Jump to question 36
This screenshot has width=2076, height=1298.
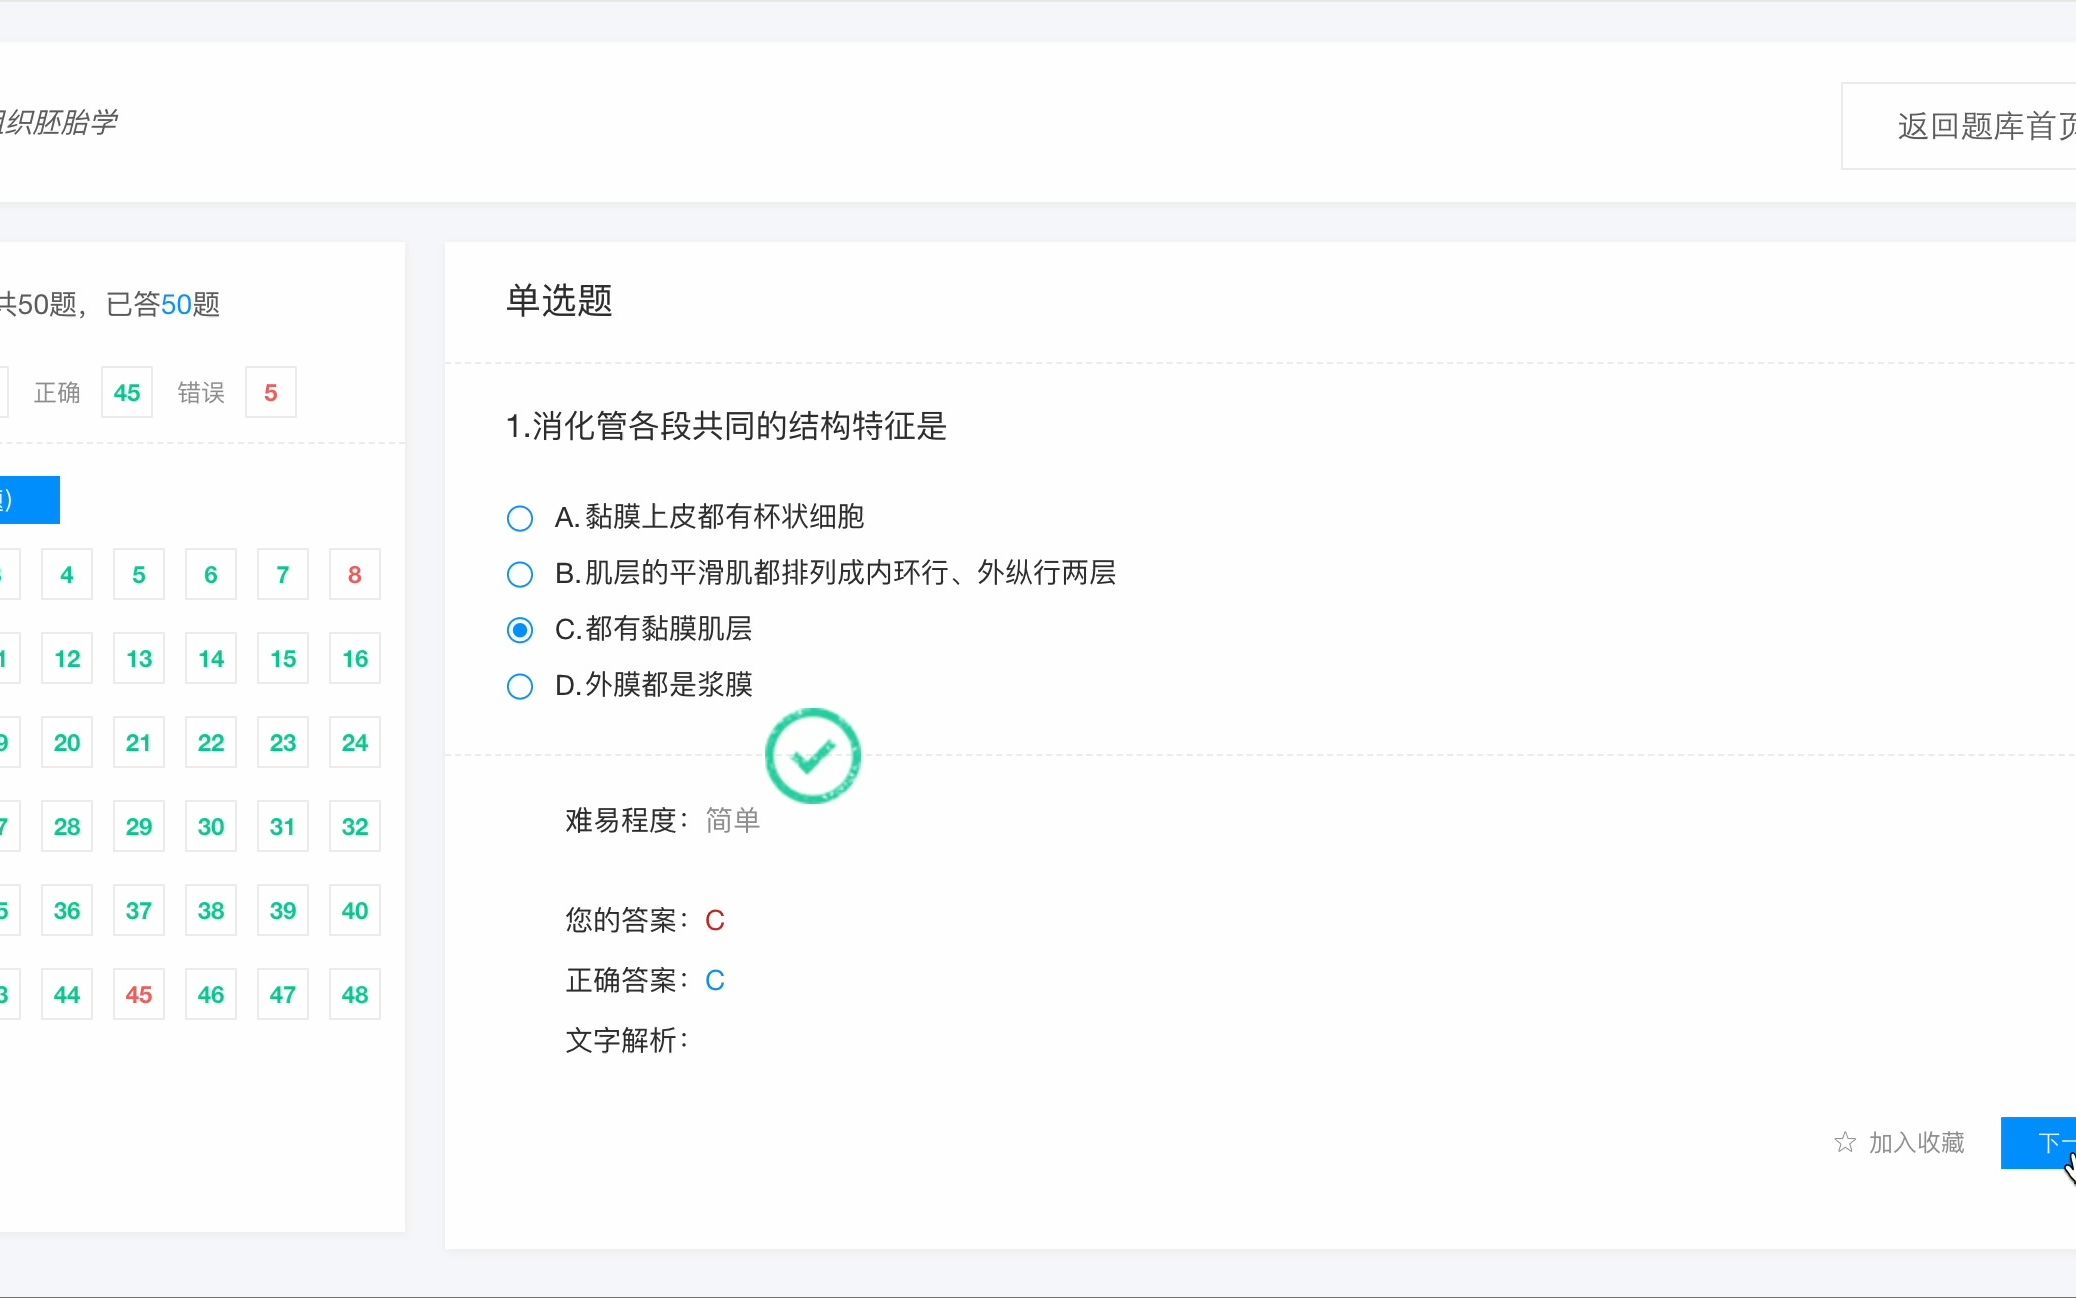[67, 911]
